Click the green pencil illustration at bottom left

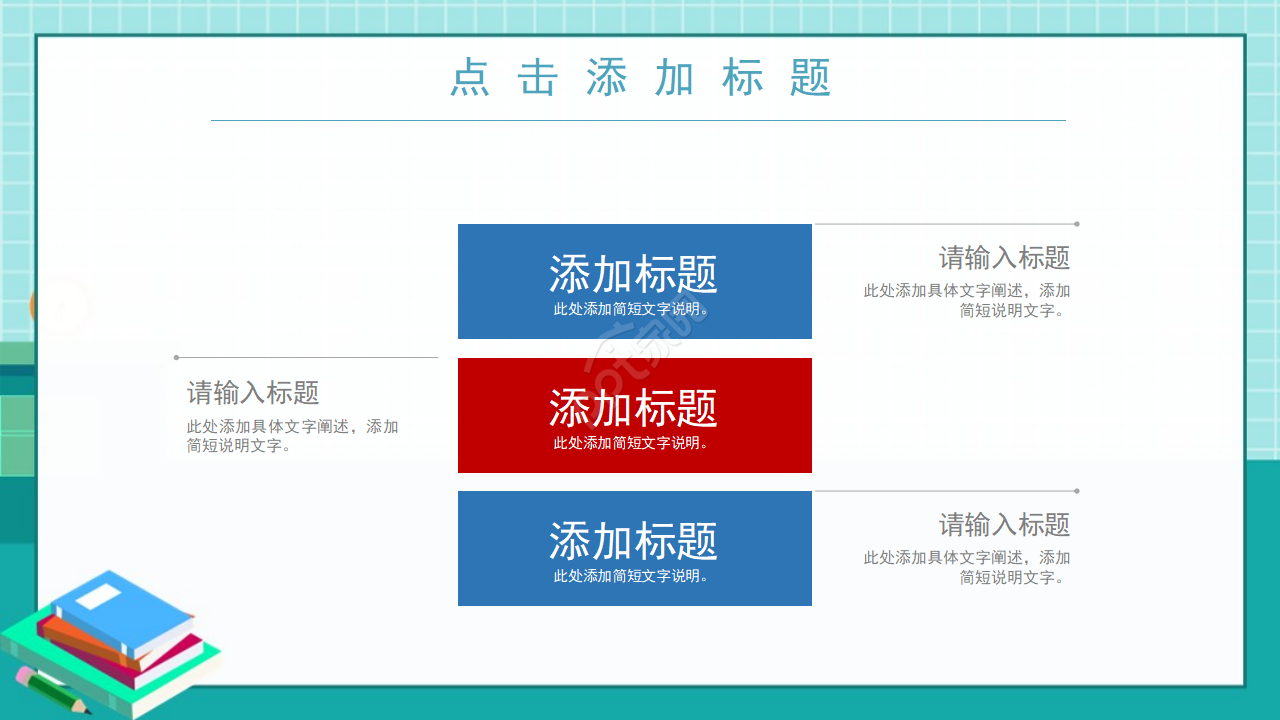pos(54,692)
